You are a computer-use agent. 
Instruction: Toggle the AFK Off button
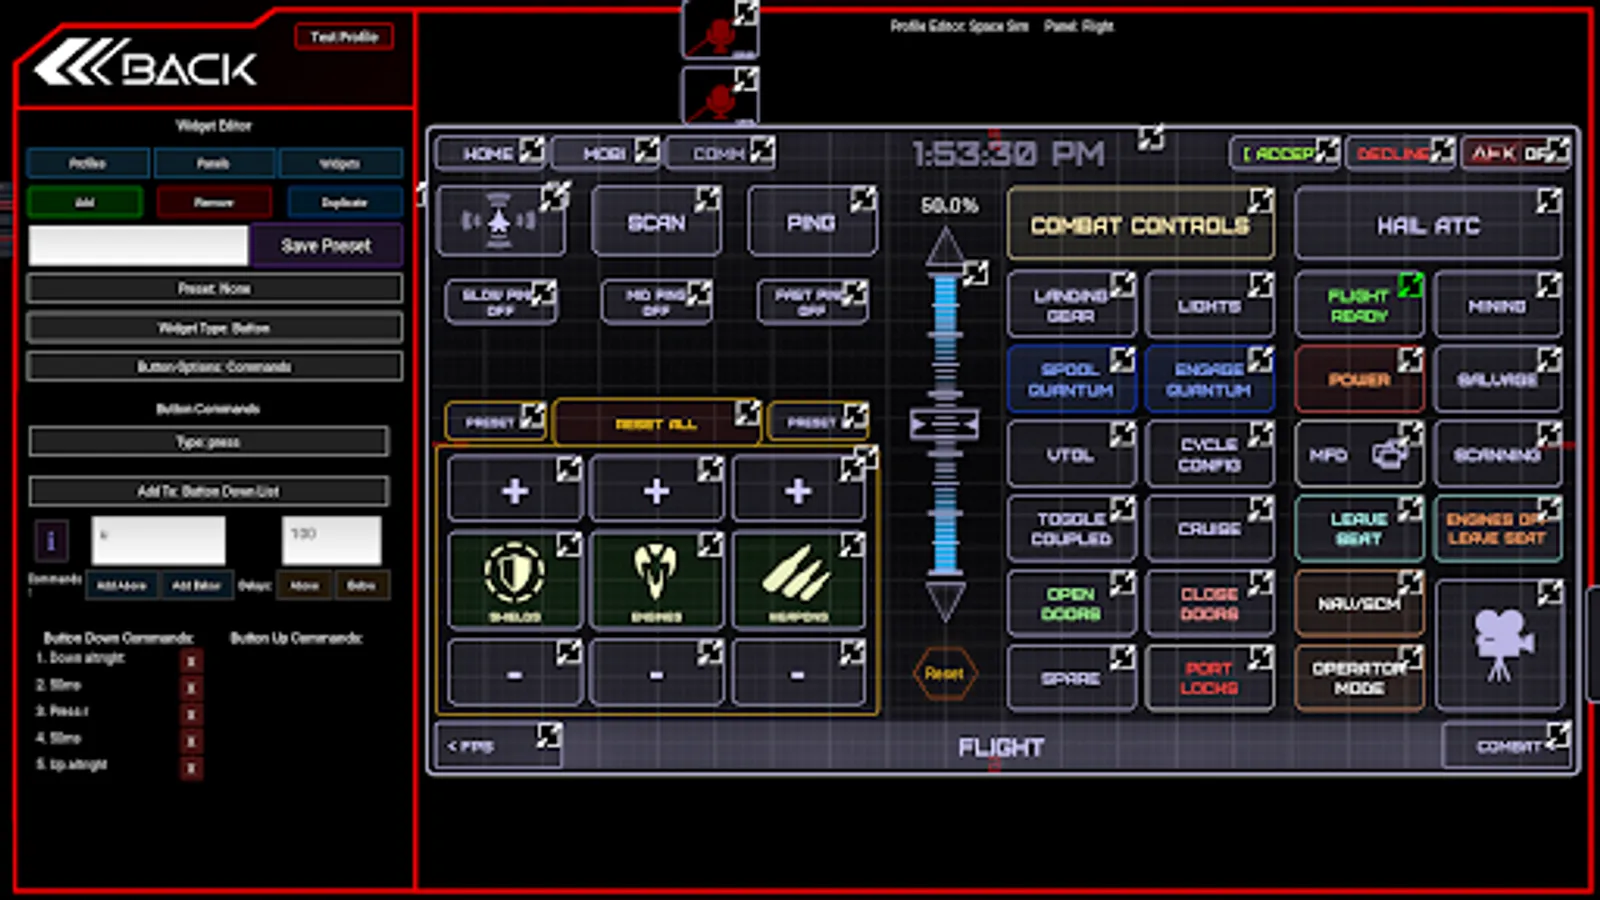pos(1515,153)
